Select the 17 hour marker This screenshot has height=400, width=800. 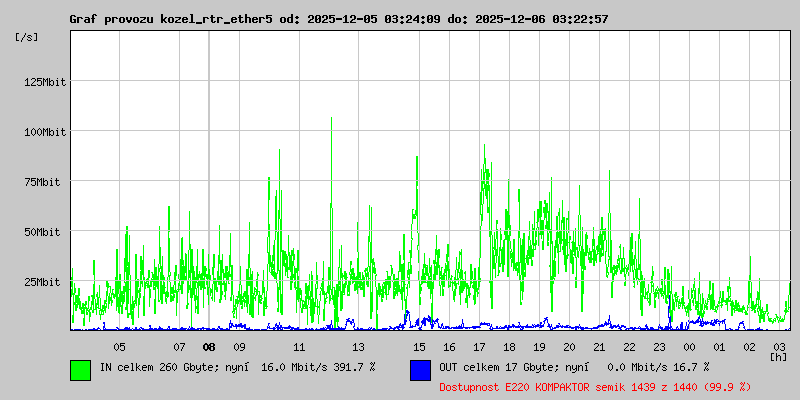click(x=479, y=347)
